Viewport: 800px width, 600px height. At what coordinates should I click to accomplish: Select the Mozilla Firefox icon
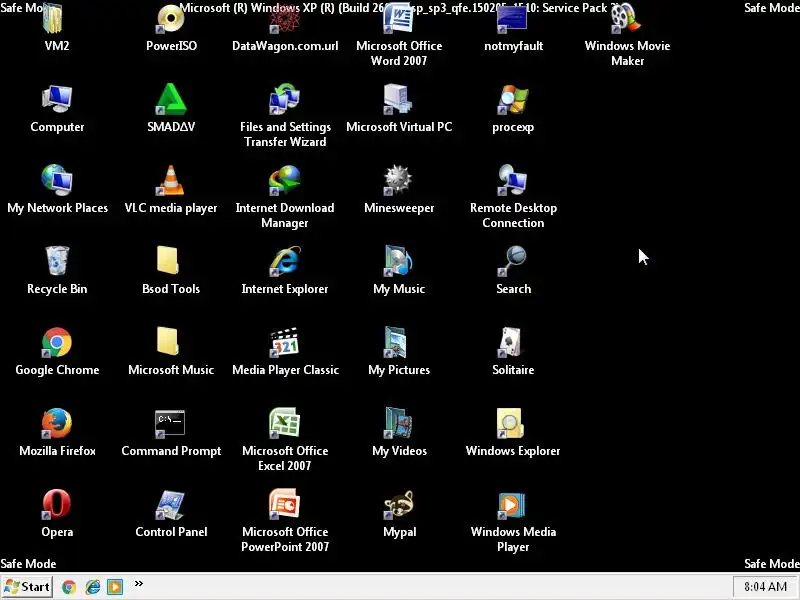click(57, 423)
